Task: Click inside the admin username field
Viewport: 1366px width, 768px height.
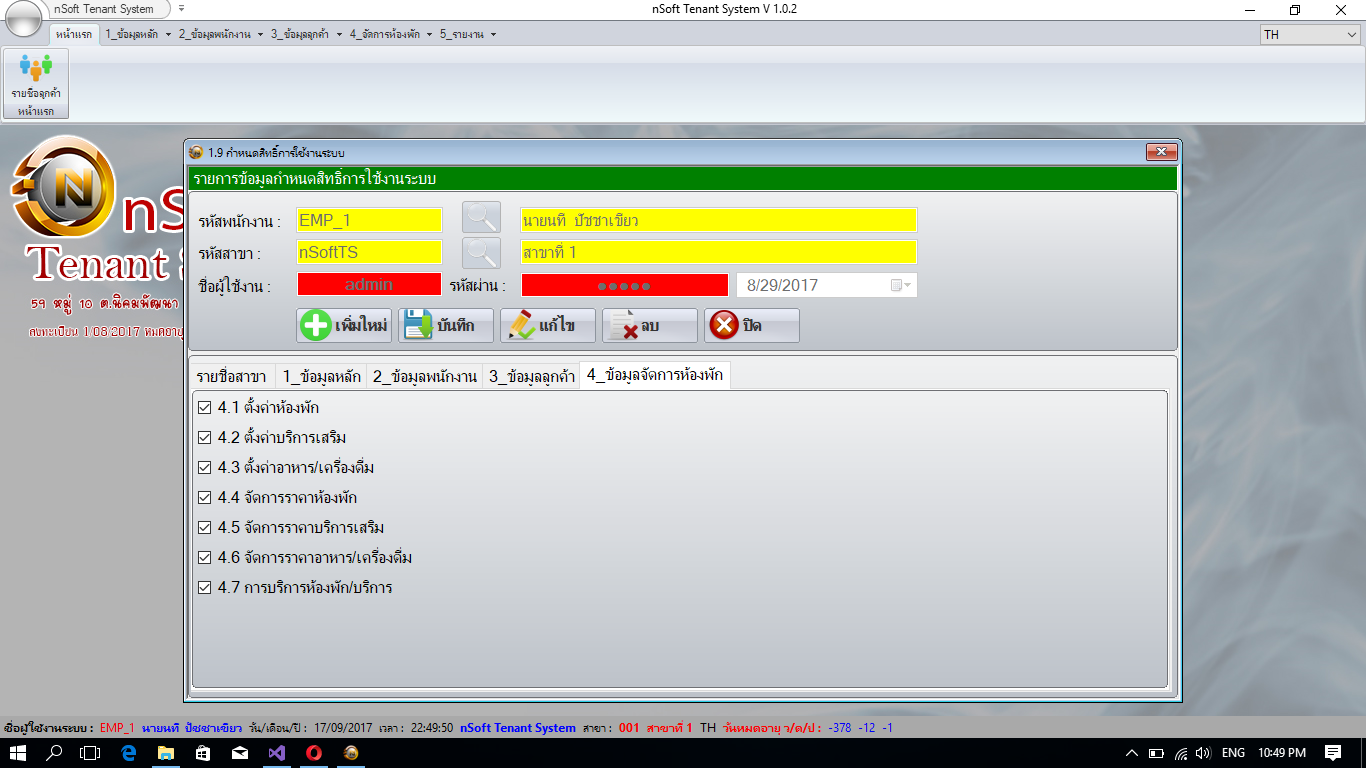Action: pos(368,284)
